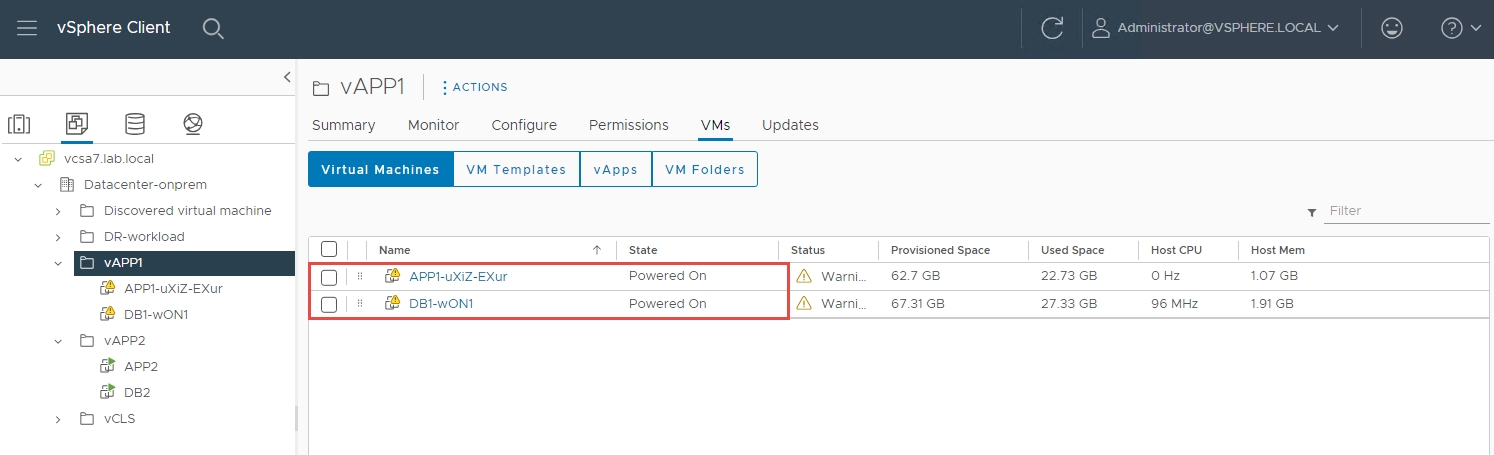Check the DB1-wON1 row checkbox

click(329, 304)
